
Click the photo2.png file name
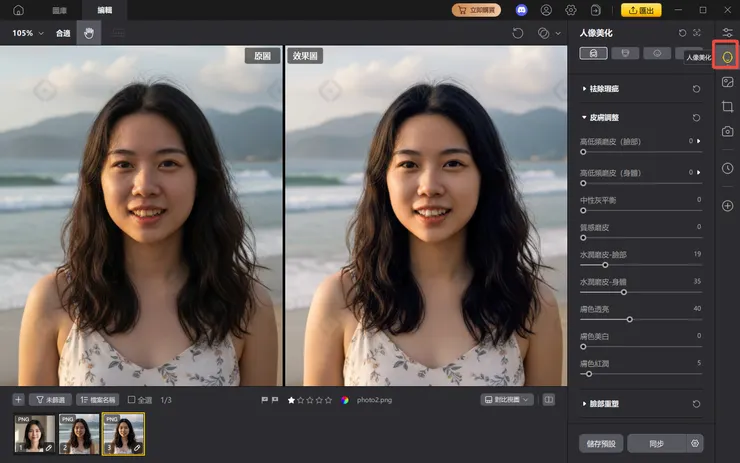(374, 400)
